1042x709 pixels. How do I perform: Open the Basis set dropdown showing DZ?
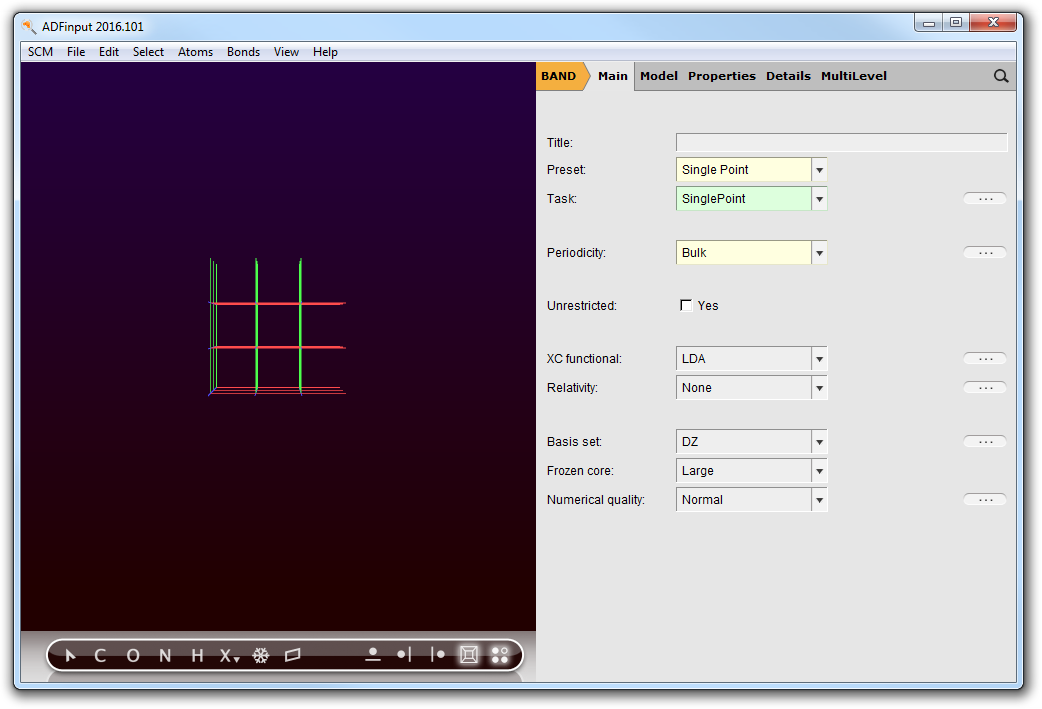tap(751, 442)
